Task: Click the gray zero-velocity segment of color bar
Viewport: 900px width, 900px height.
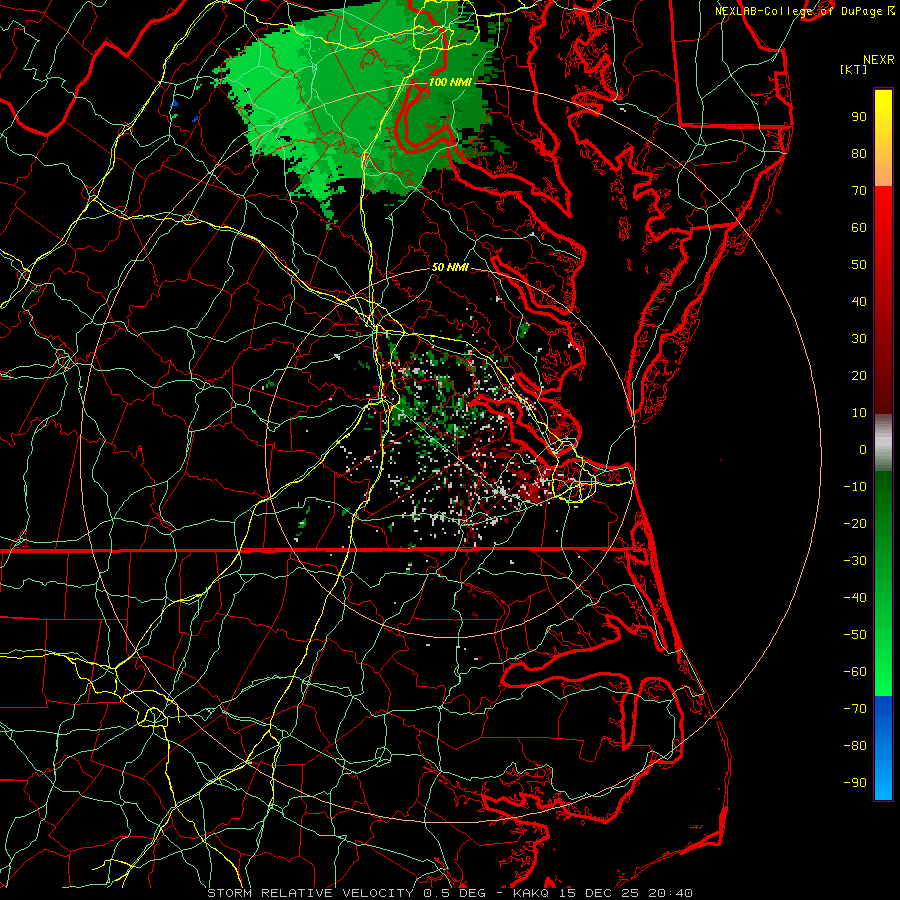Action: point(883,443)
